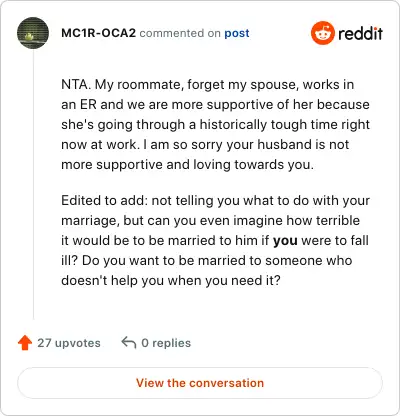Open the MC1R-OCA2 username profile
The width and height of the screenshot is (400, 416).
click(99, 33)
